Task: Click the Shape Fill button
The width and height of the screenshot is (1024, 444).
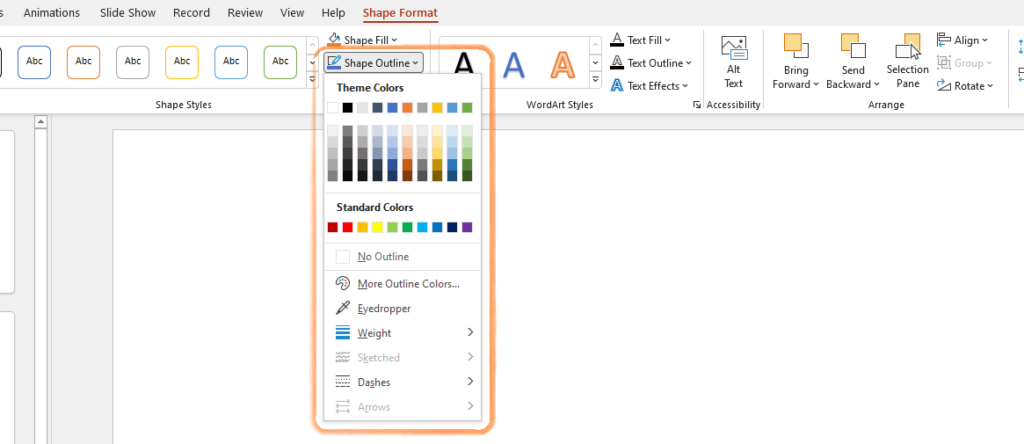Action: pyautogui.click(x=363, y=40)
